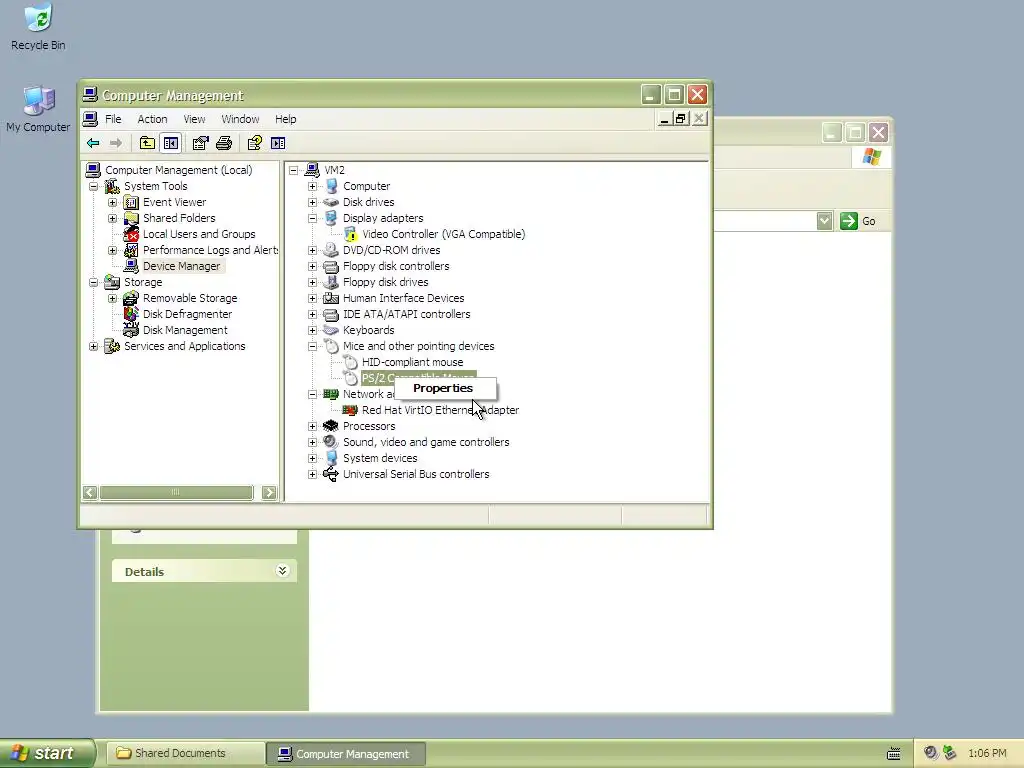Click the clock showing 1:06 PM
This screenshot has width=1024, height=768.
point(987,753)
